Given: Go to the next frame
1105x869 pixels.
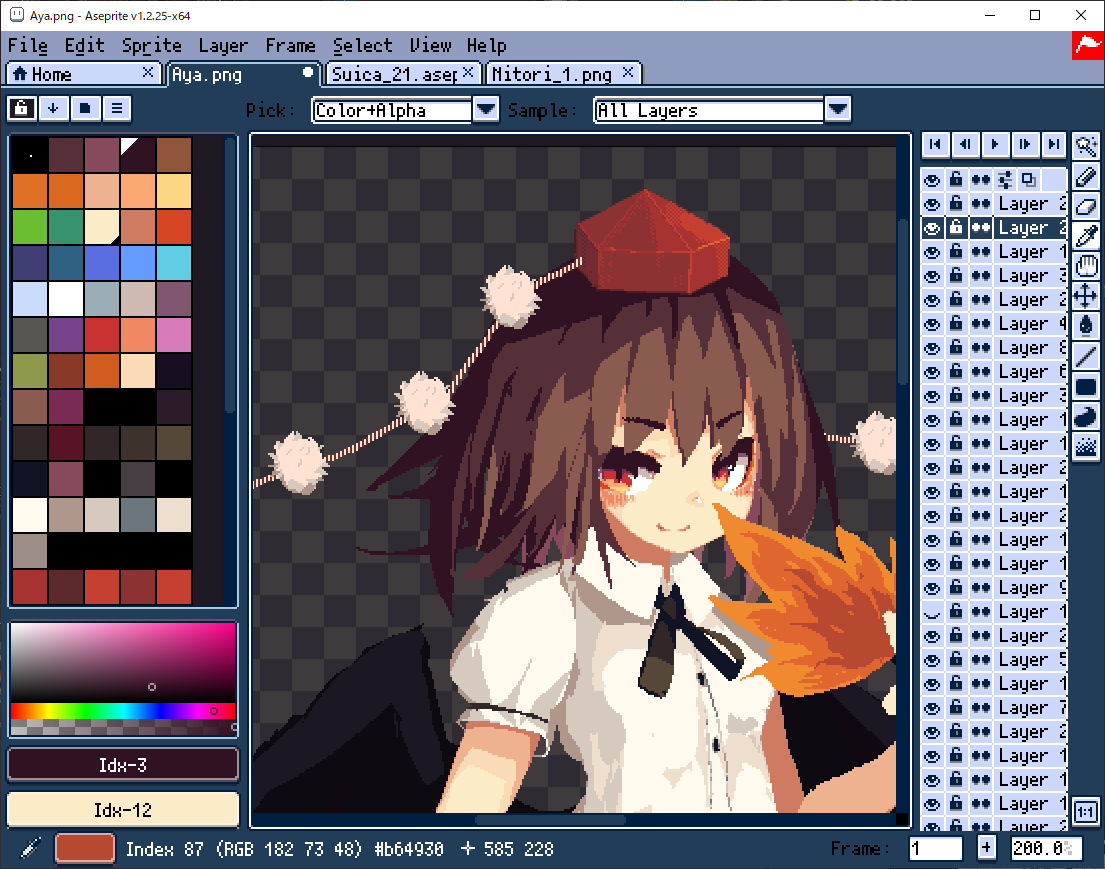Looking at the screenshot, I should pyautogui.click(x=1024, y=144).
